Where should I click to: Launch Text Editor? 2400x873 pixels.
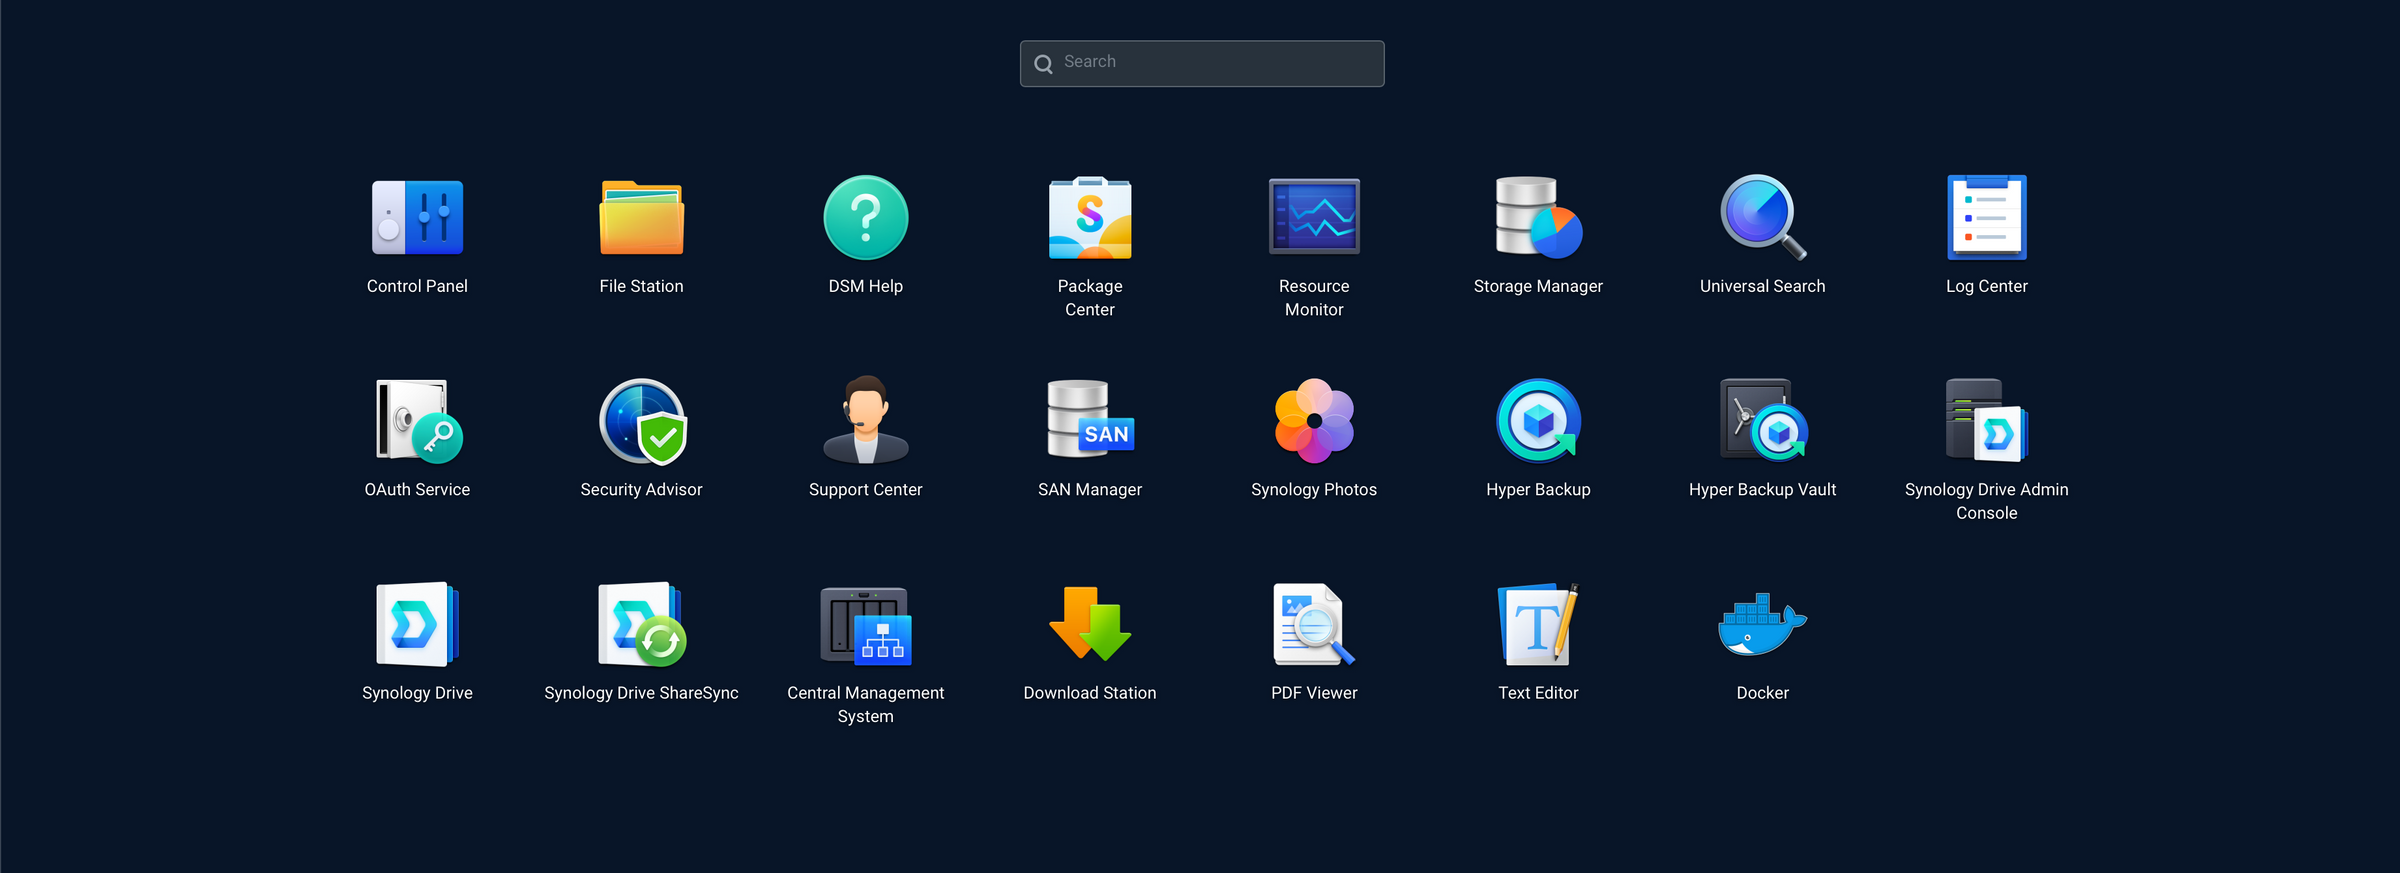tap(1538, 624)
